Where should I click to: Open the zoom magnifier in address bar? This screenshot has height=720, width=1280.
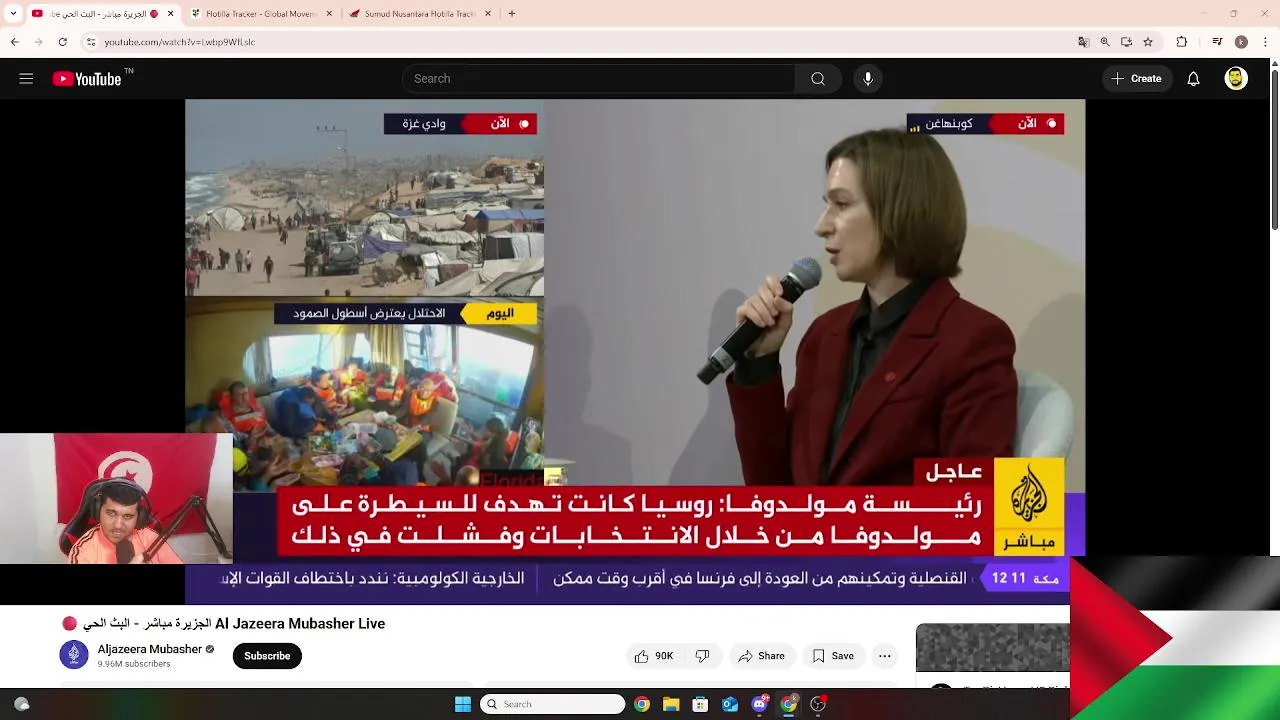click(1105, 42)
